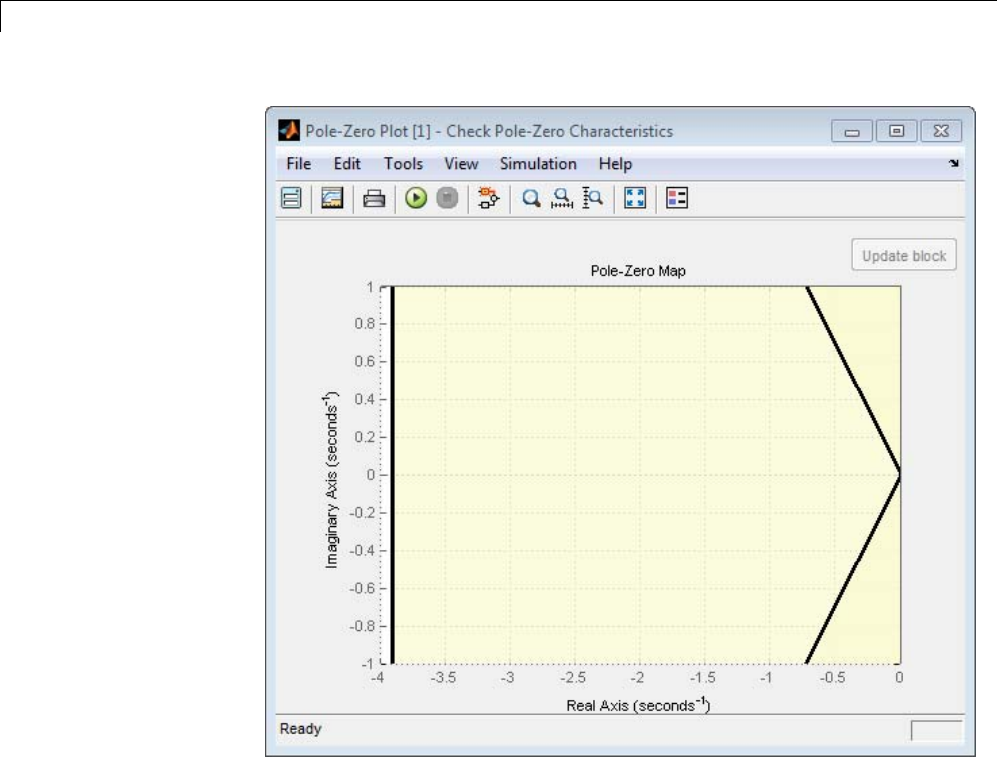The height and width of the screenshot is (757, 997).
Task: Open the Edit menu
Action: [x=347, y=164]
